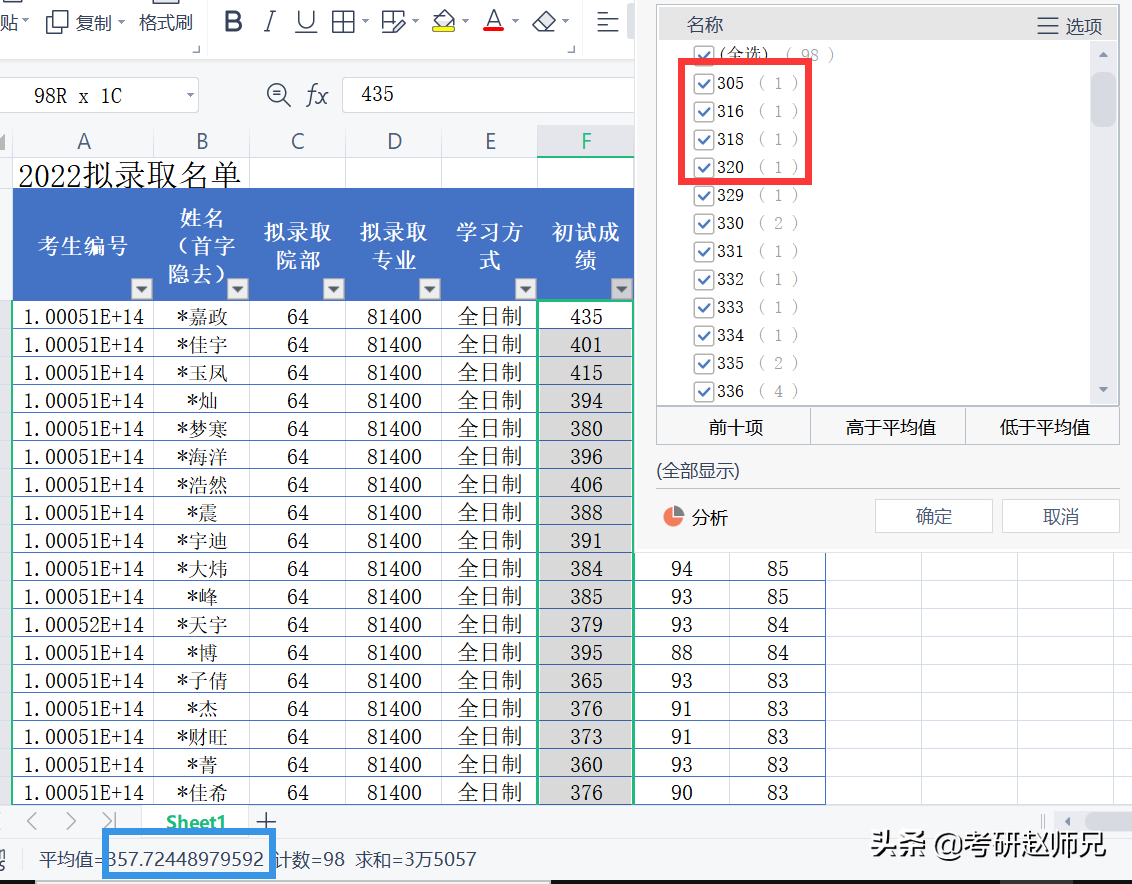1132x884 pixels.
Task: Select the red font color swatch
Action: pos(496,21)
